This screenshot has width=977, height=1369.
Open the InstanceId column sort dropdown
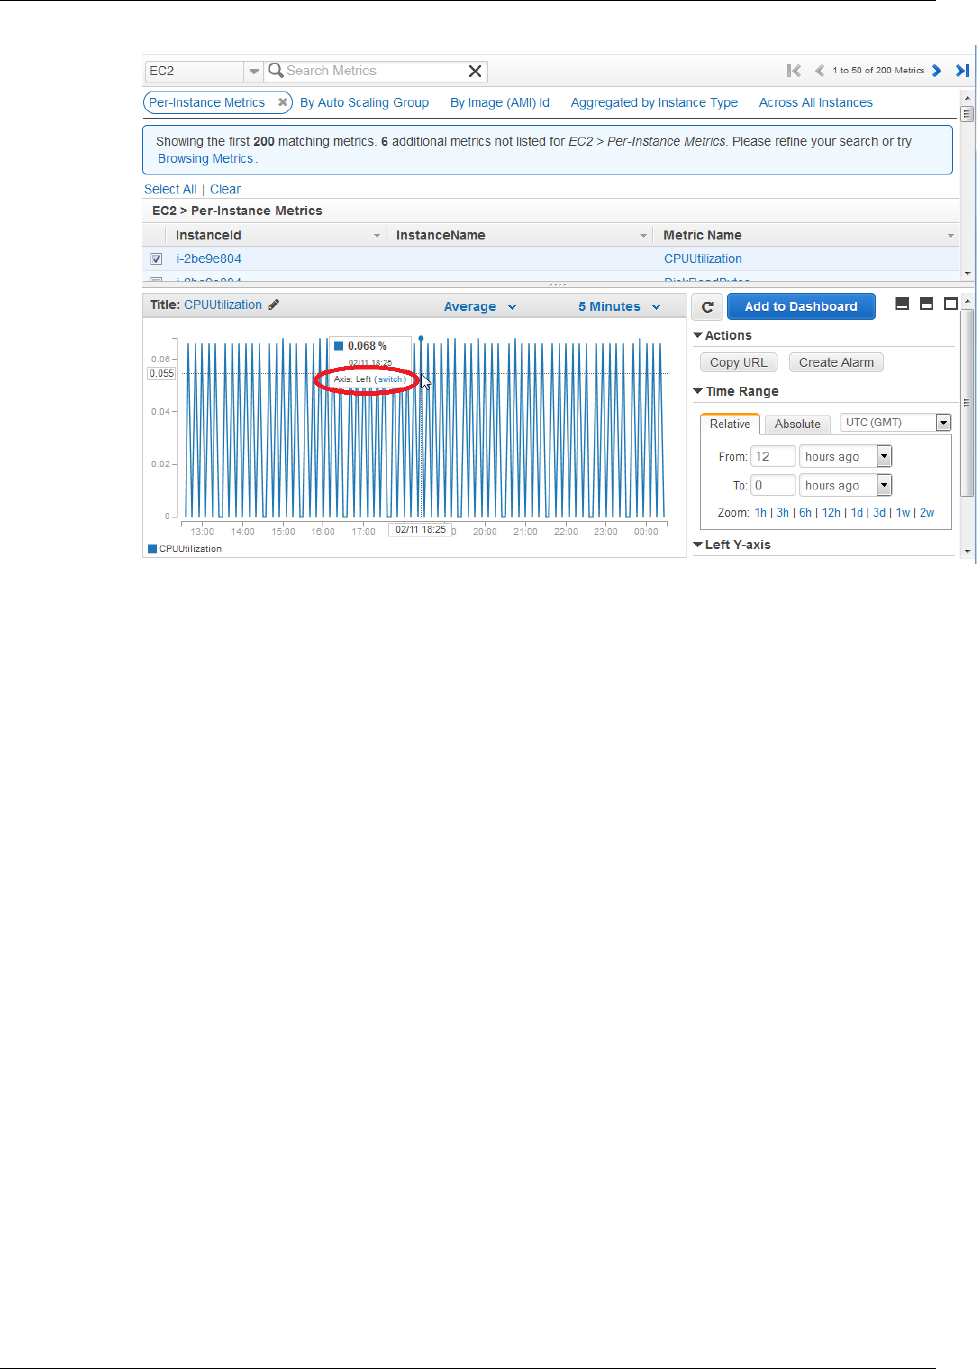pos(377,236)
